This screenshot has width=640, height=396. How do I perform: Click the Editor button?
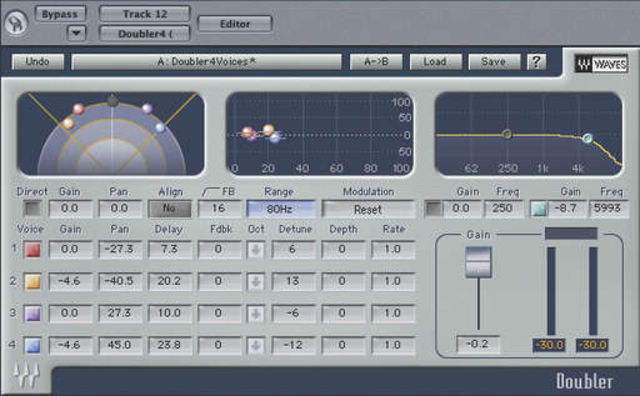tap(235, 24)
